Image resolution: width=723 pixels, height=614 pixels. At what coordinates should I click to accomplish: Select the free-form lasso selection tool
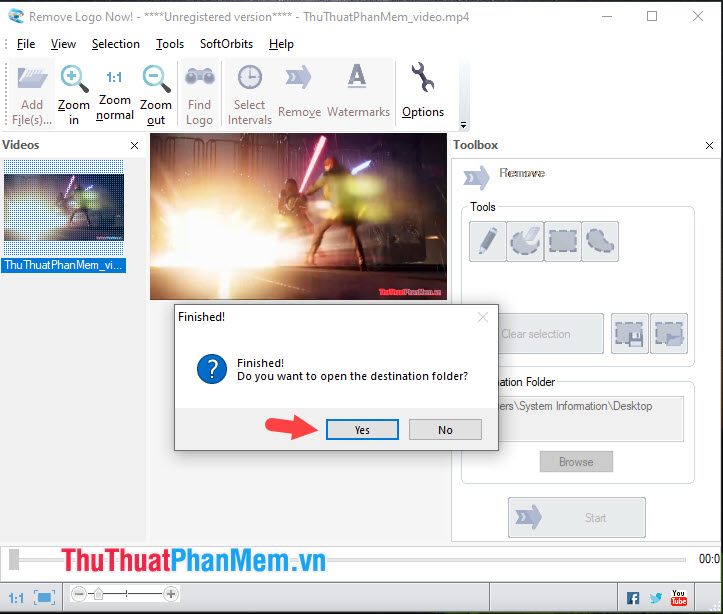(x=600, y=241)
